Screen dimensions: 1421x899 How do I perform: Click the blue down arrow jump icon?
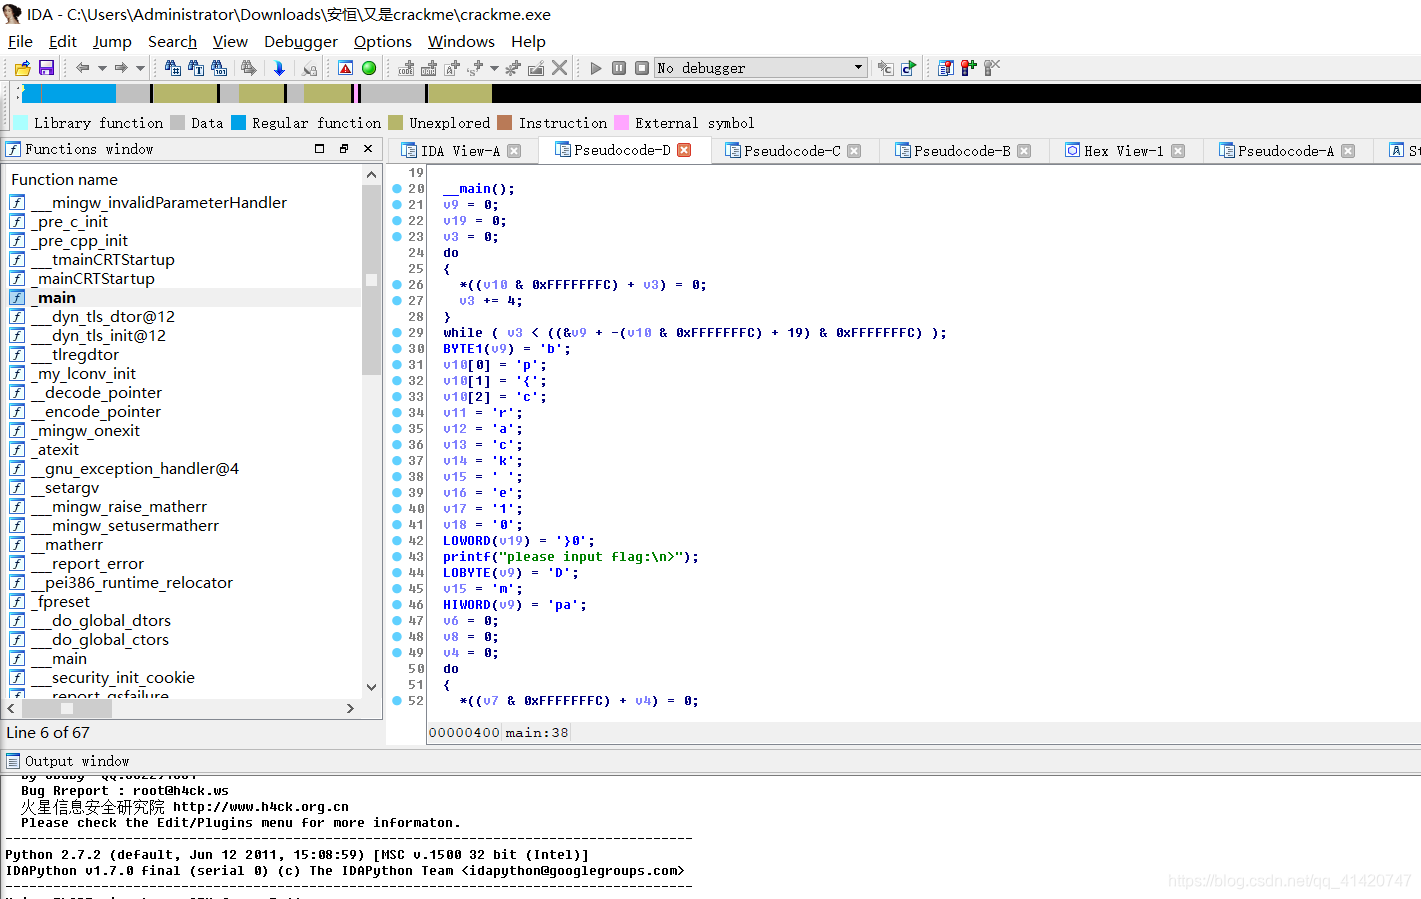(x=279, y=68)
